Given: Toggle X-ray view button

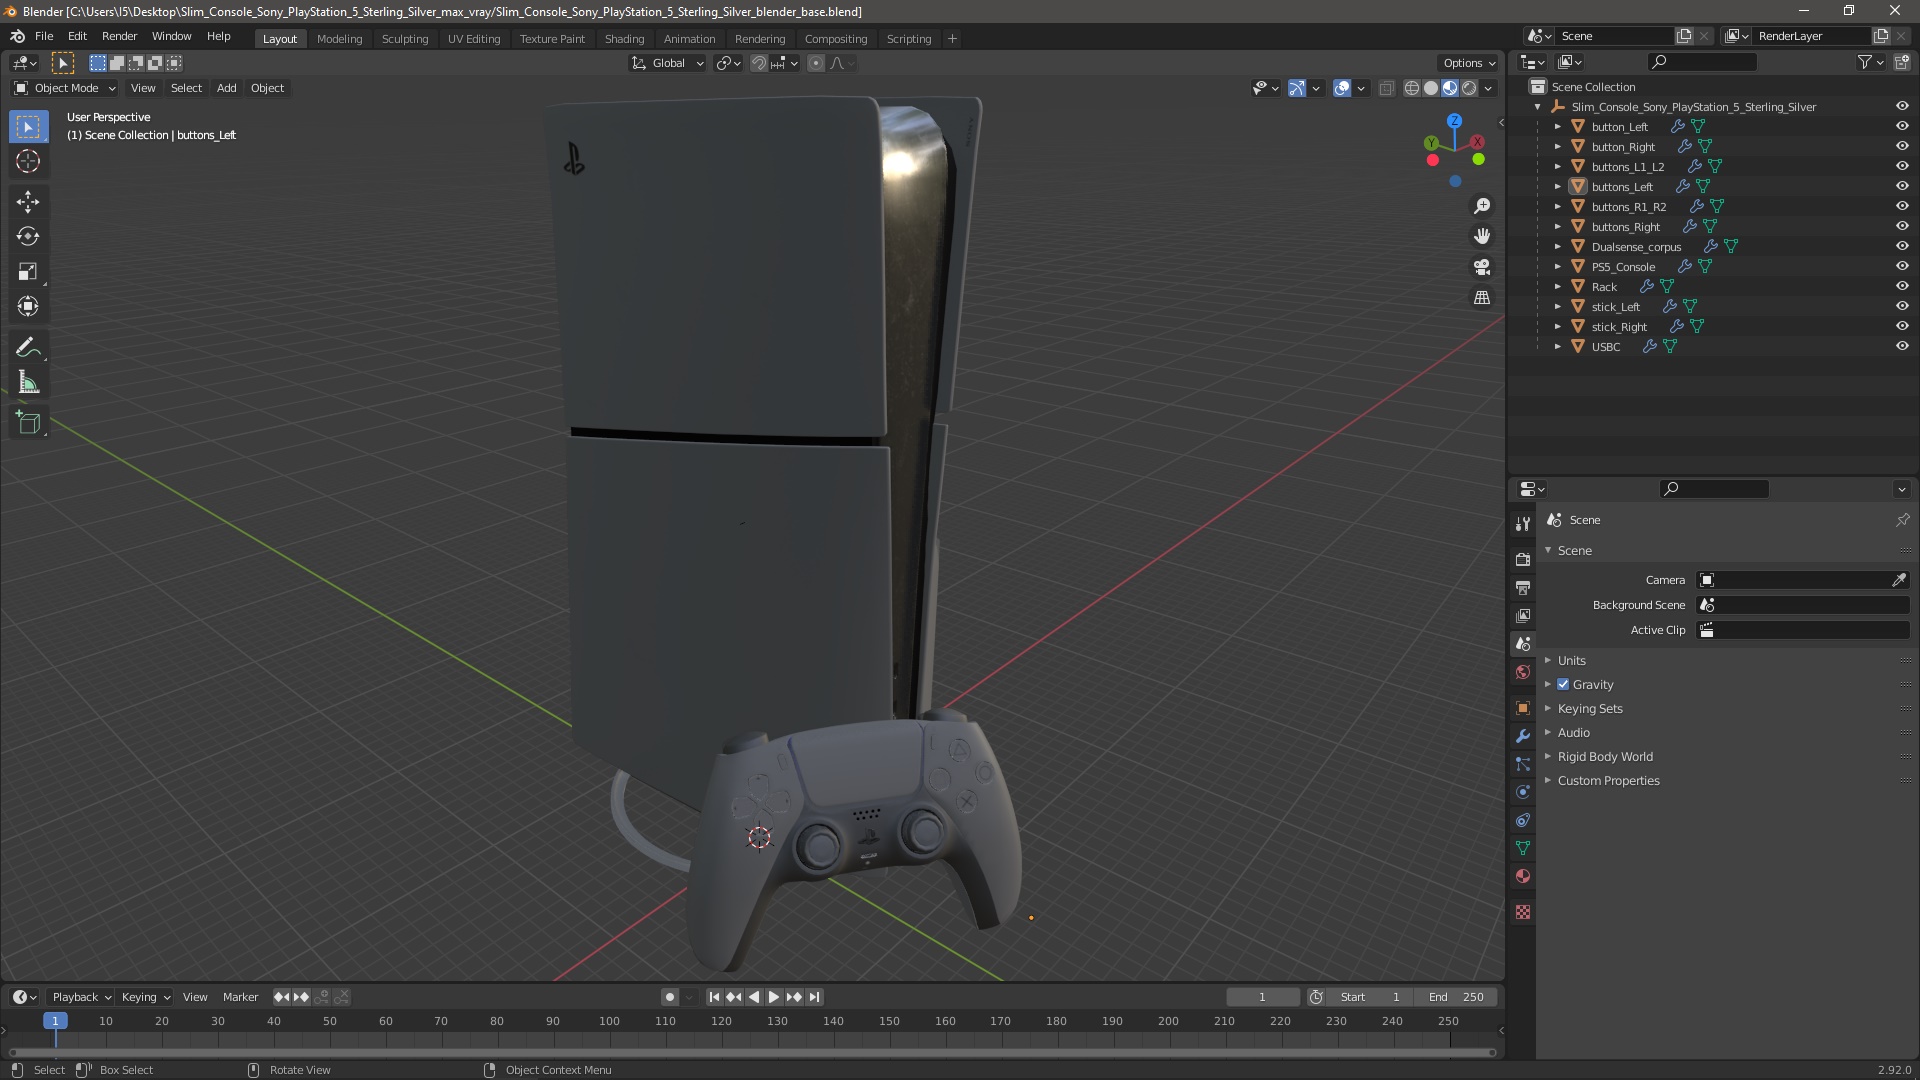Looking at the screenshot, I should coord(1386,88).
